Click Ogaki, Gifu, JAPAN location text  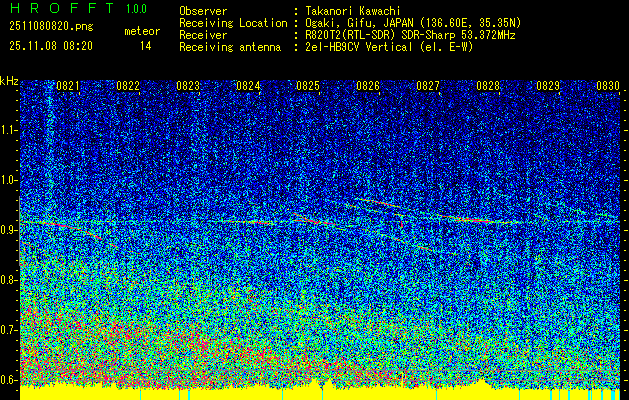pos(414,23)
